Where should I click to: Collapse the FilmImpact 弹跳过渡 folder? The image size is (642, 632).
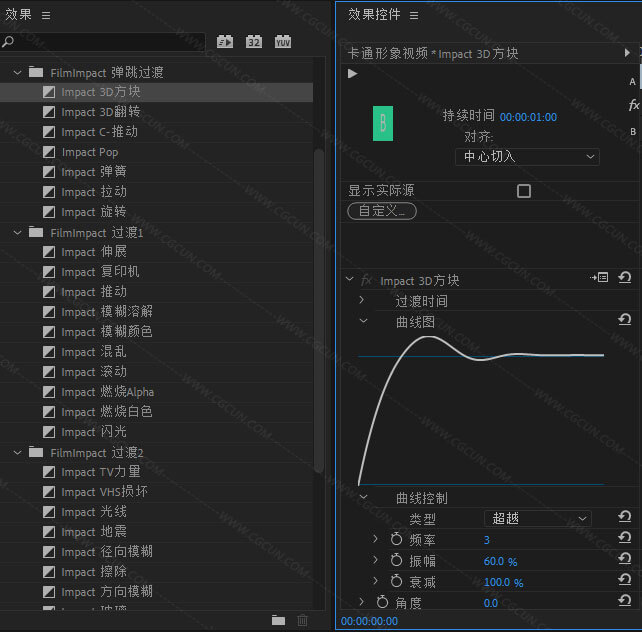[x=17, y=72]
